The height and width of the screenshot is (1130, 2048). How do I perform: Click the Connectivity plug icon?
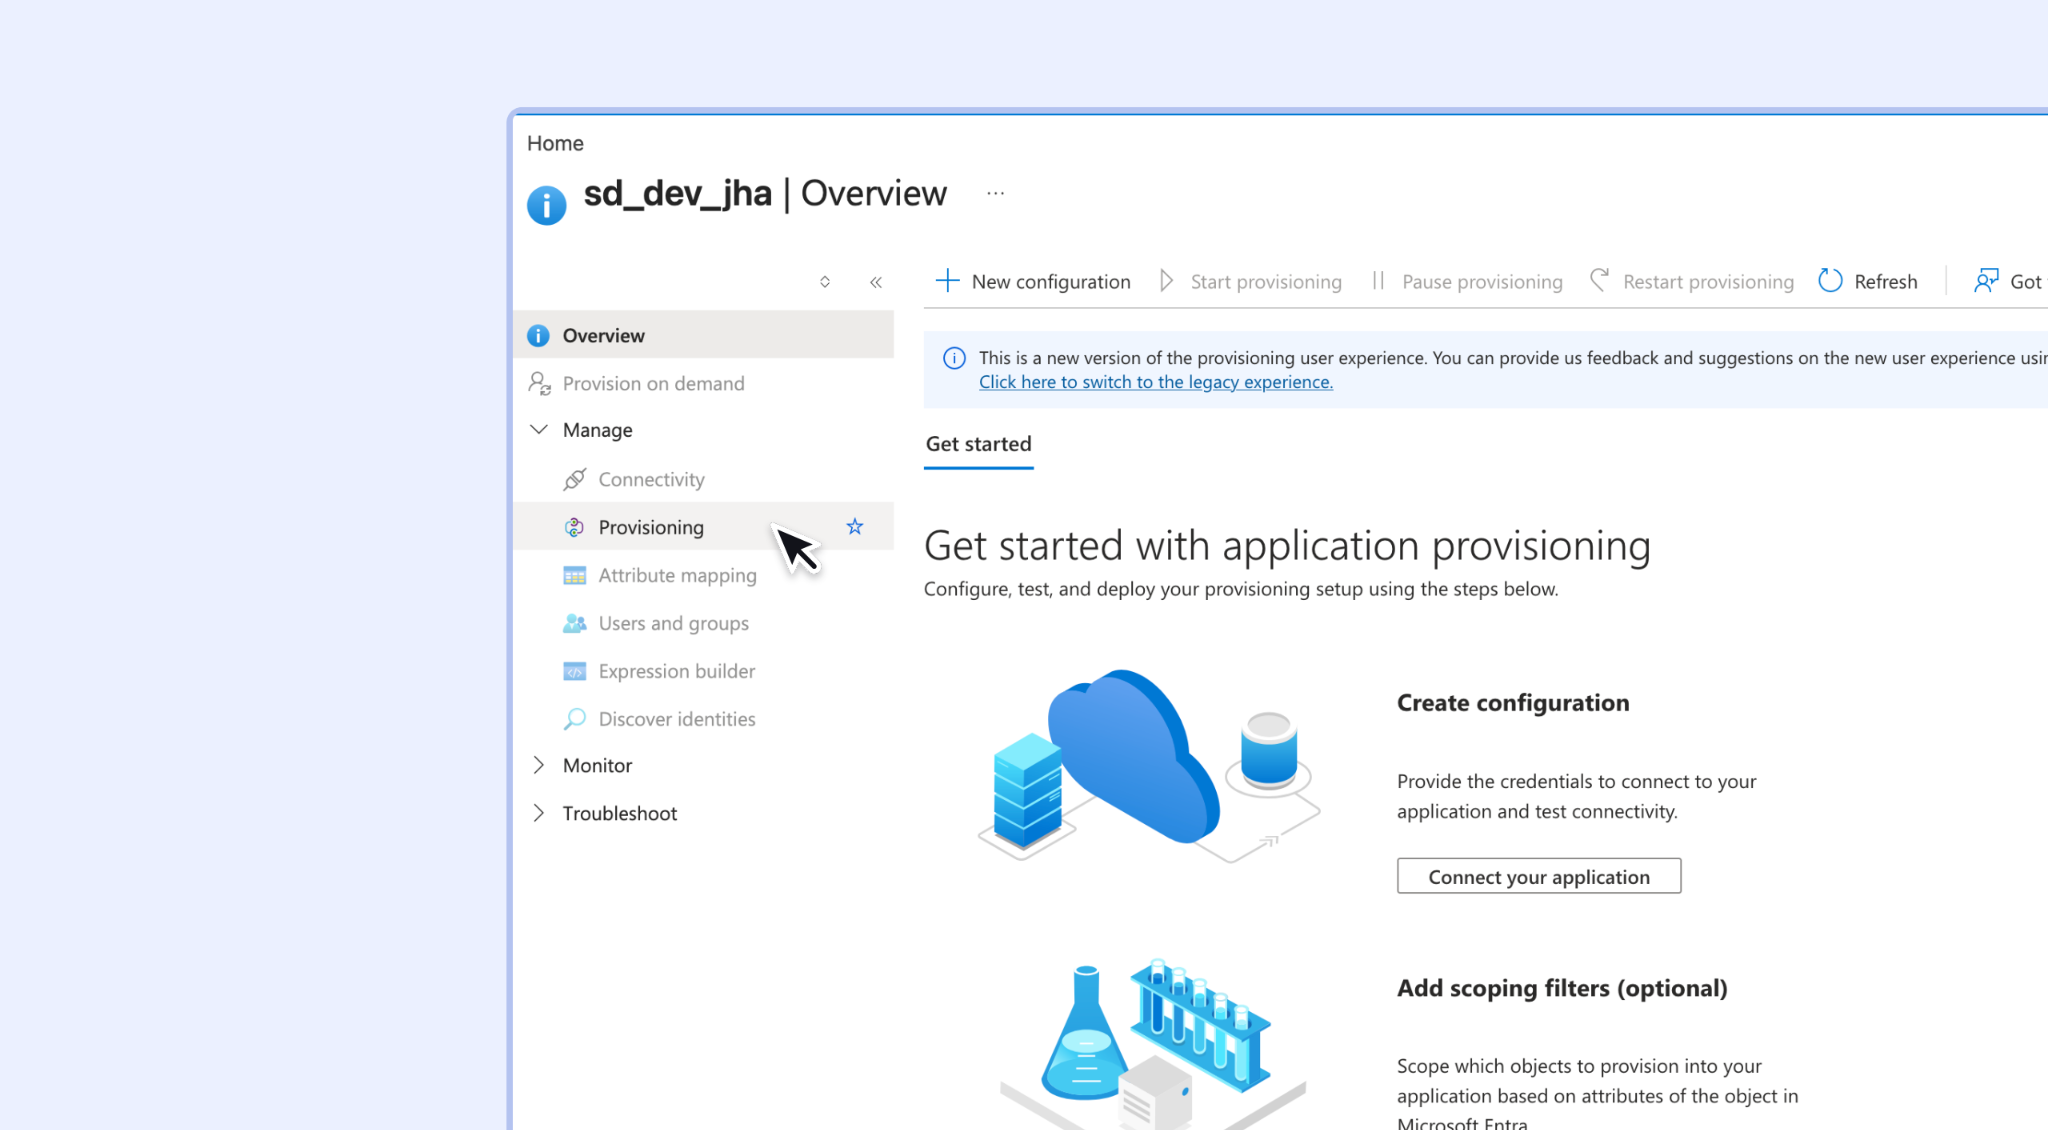point(574,479)
